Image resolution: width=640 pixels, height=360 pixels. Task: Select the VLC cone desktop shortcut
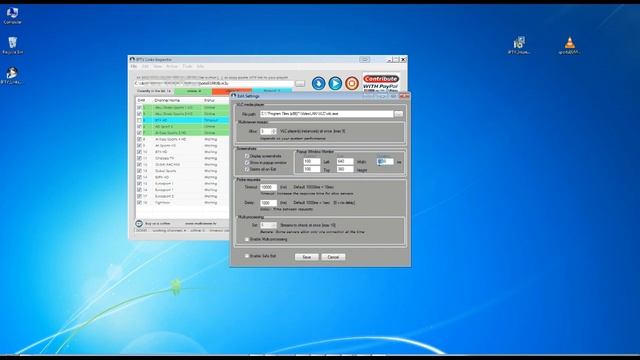[x=569, y=45]
